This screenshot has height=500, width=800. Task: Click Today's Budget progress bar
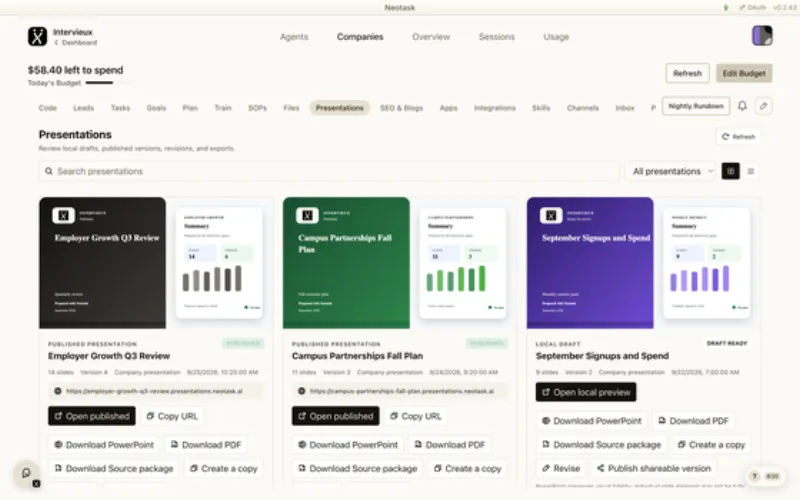click(x=108, y=83)
